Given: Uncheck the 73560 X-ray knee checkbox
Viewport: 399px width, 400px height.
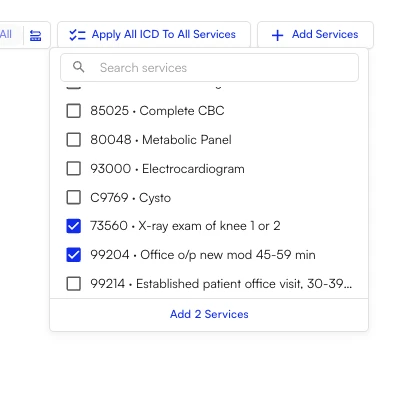Looking at the screenshot, I should pyautogui.click(x=74, y=226).
